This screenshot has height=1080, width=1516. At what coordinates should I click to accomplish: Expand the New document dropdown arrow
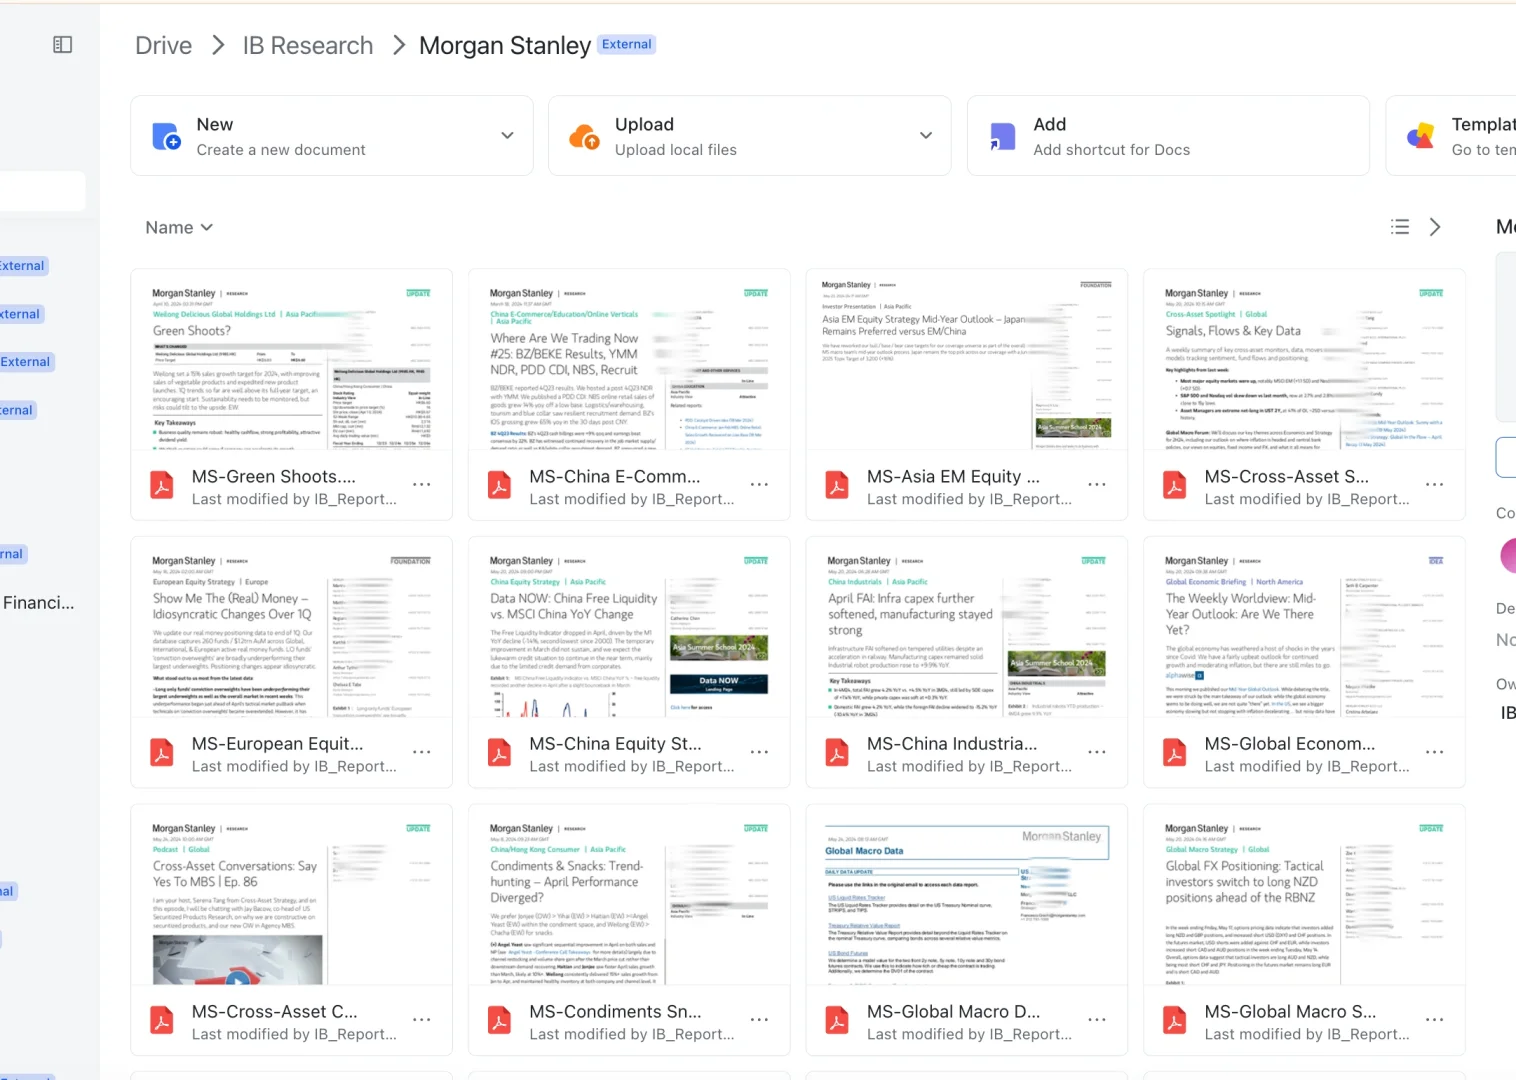508,136
